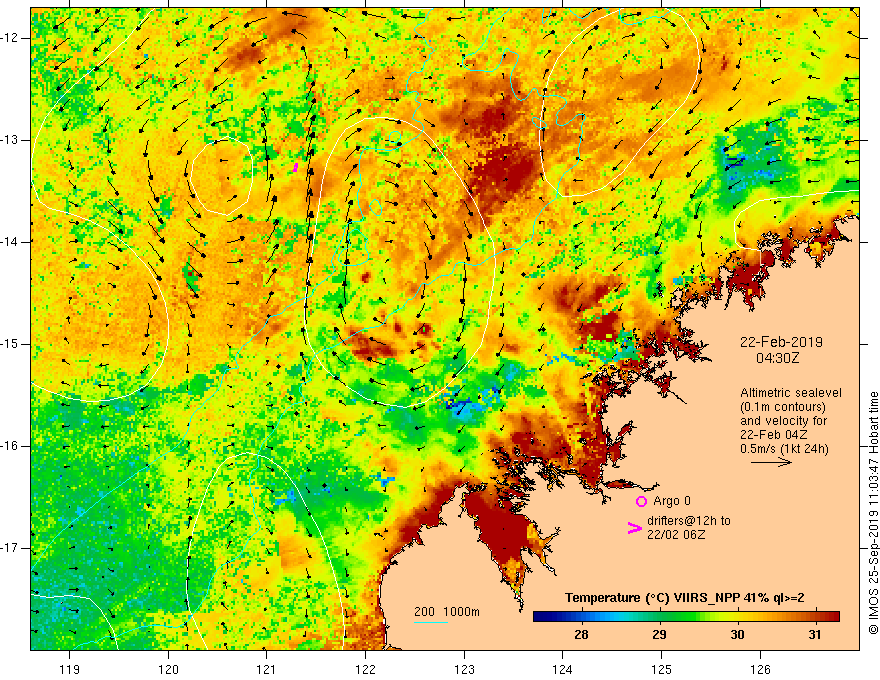The height and width of the screenshot is (680, 880).
Task: Click the colorbar tick label 28
Action: (x=581, y=635)
